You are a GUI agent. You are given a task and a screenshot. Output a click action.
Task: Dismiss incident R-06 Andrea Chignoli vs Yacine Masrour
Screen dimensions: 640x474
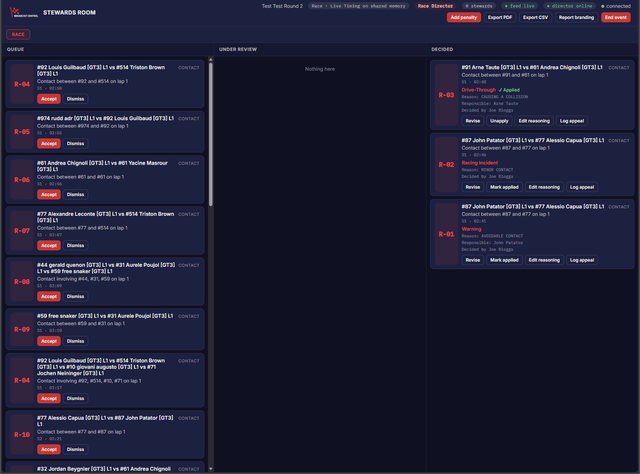point(76,194)
